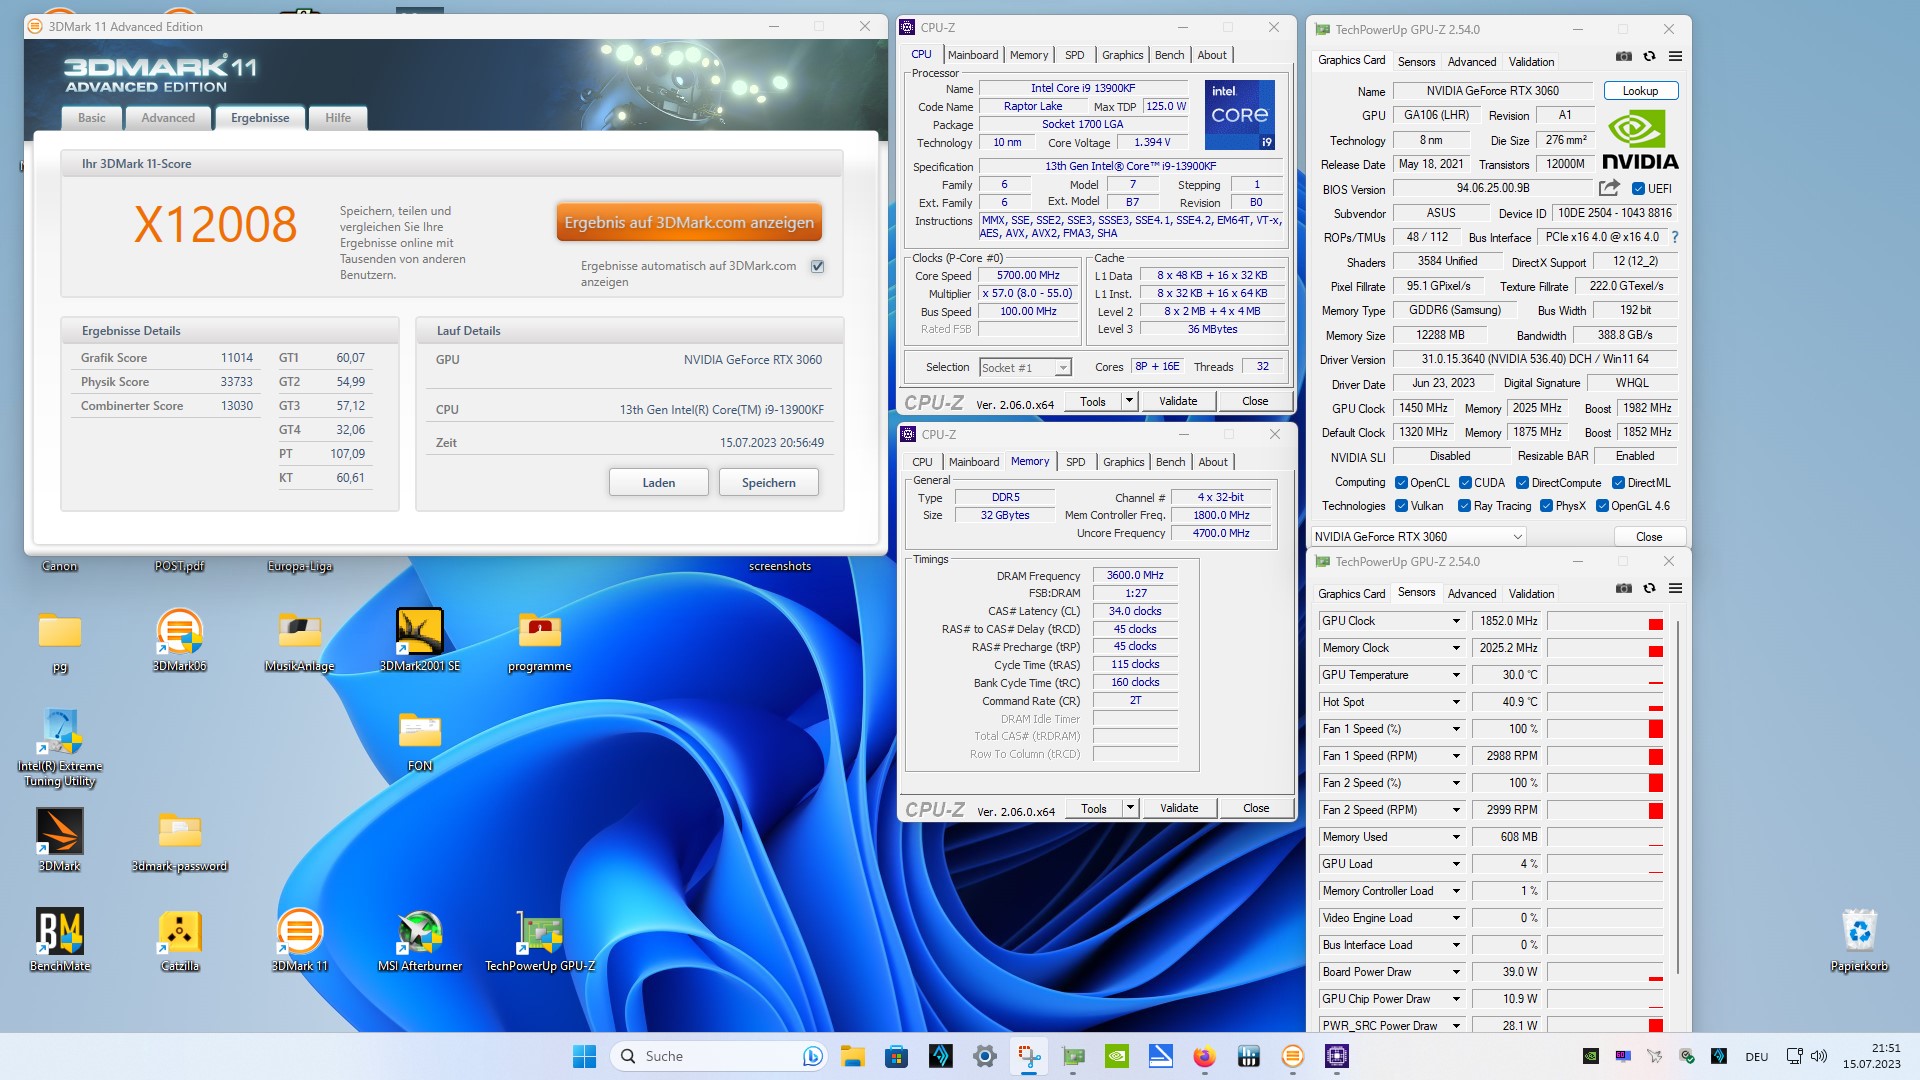
Task: Open the GPU selector dropdown in GPU-Z
Action: 1418,537
